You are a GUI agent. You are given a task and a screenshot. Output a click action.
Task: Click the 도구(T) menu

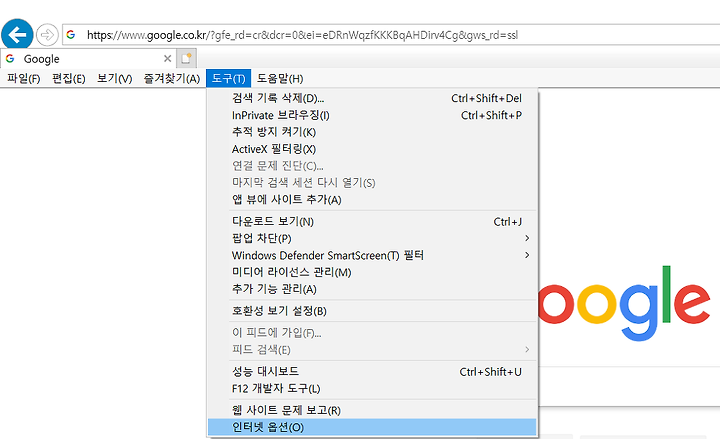(x=229, y=79)
